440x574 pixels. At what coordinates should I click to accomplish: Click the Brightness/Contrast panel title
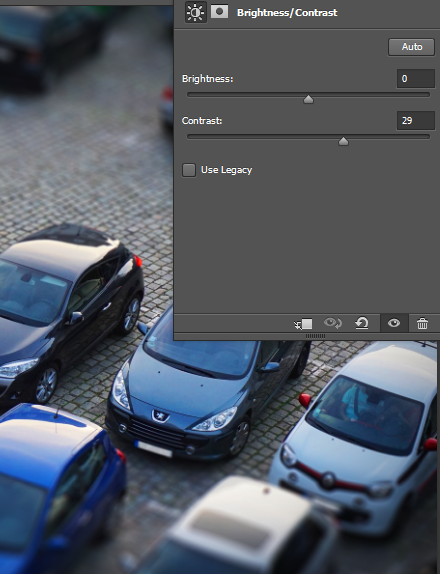coord(287,13)
